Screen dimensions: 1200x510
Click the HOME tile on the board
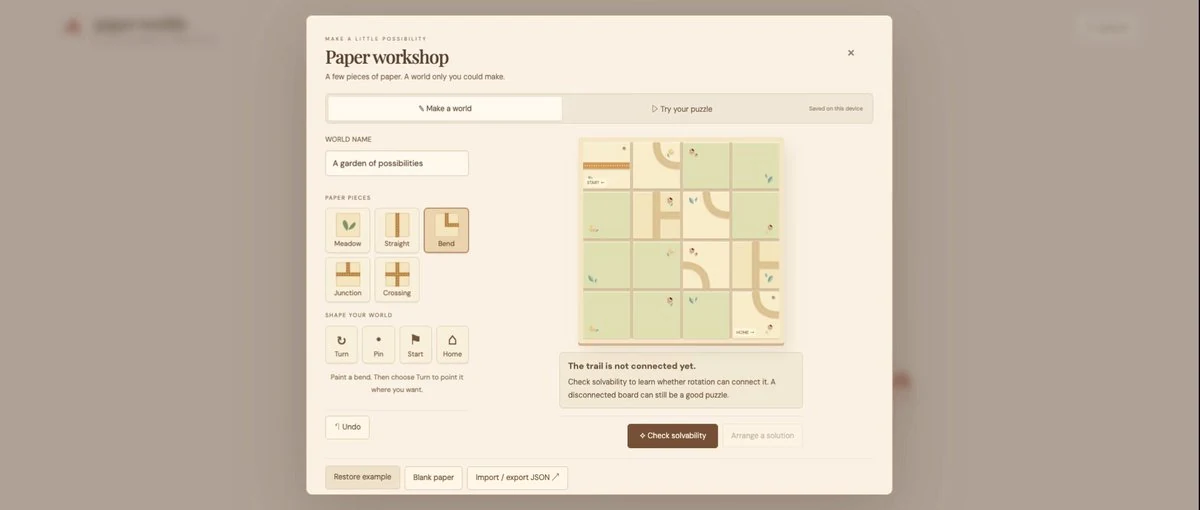tap(755, 314)
